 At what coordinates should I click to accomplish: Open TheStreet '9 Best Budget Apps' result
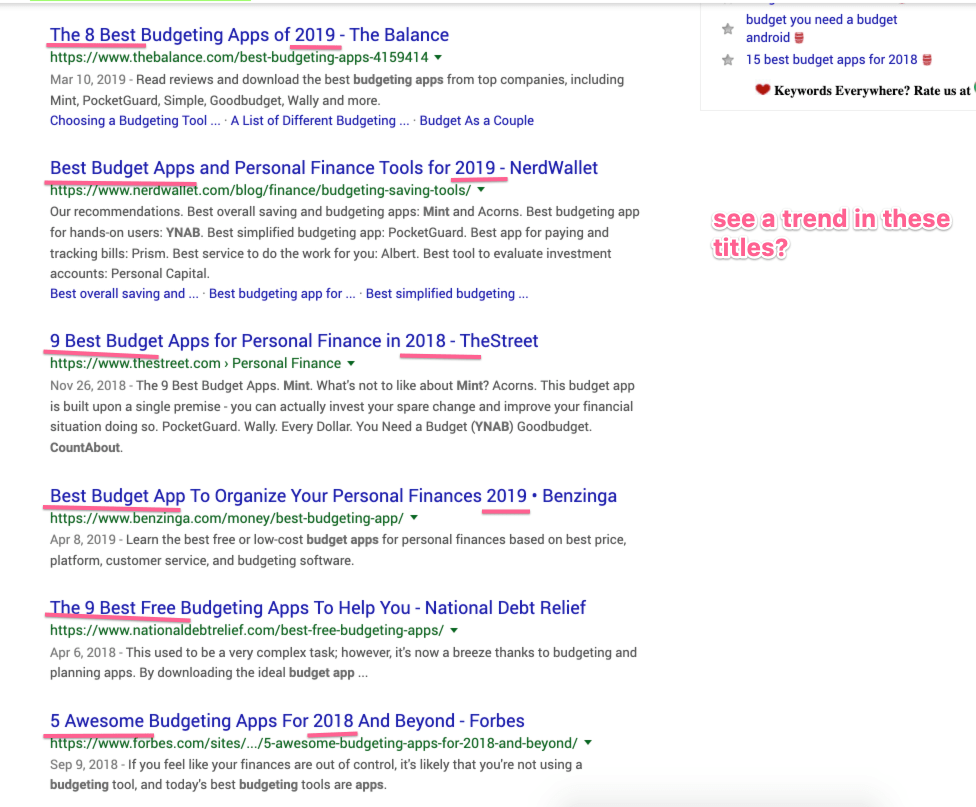point(294,341)
